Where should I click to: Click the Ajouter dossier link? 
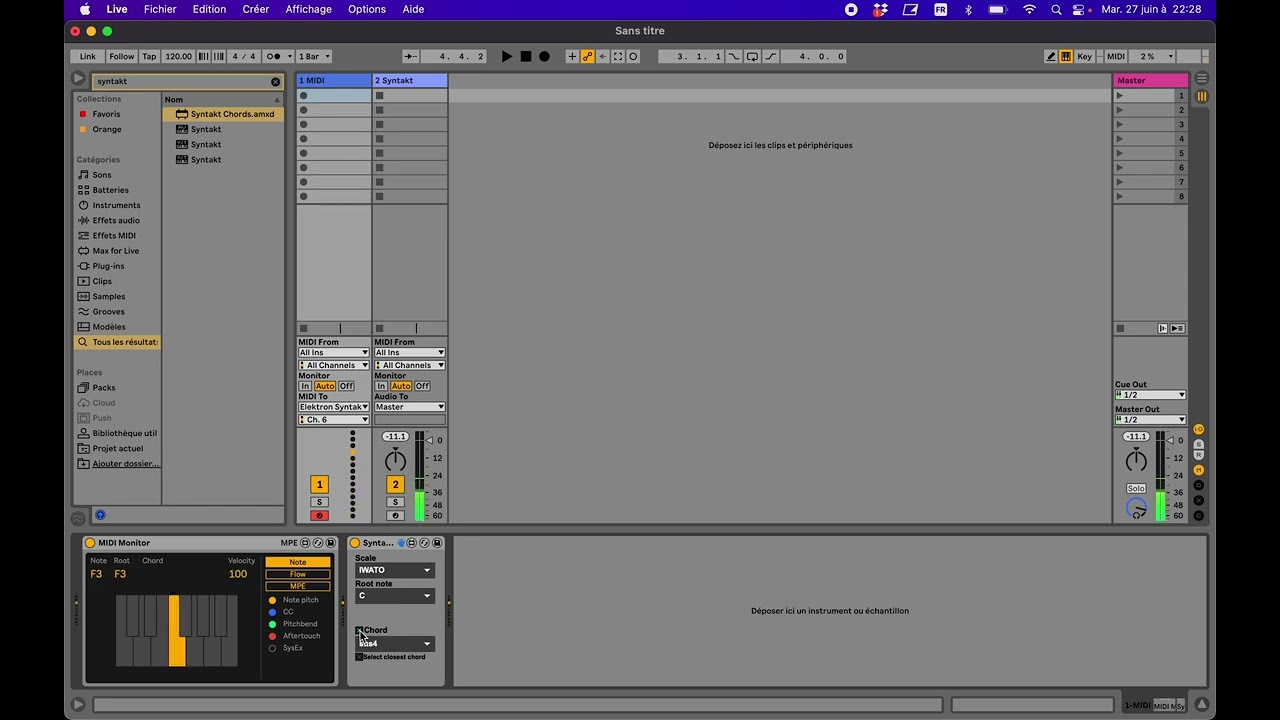pos(126,464)
